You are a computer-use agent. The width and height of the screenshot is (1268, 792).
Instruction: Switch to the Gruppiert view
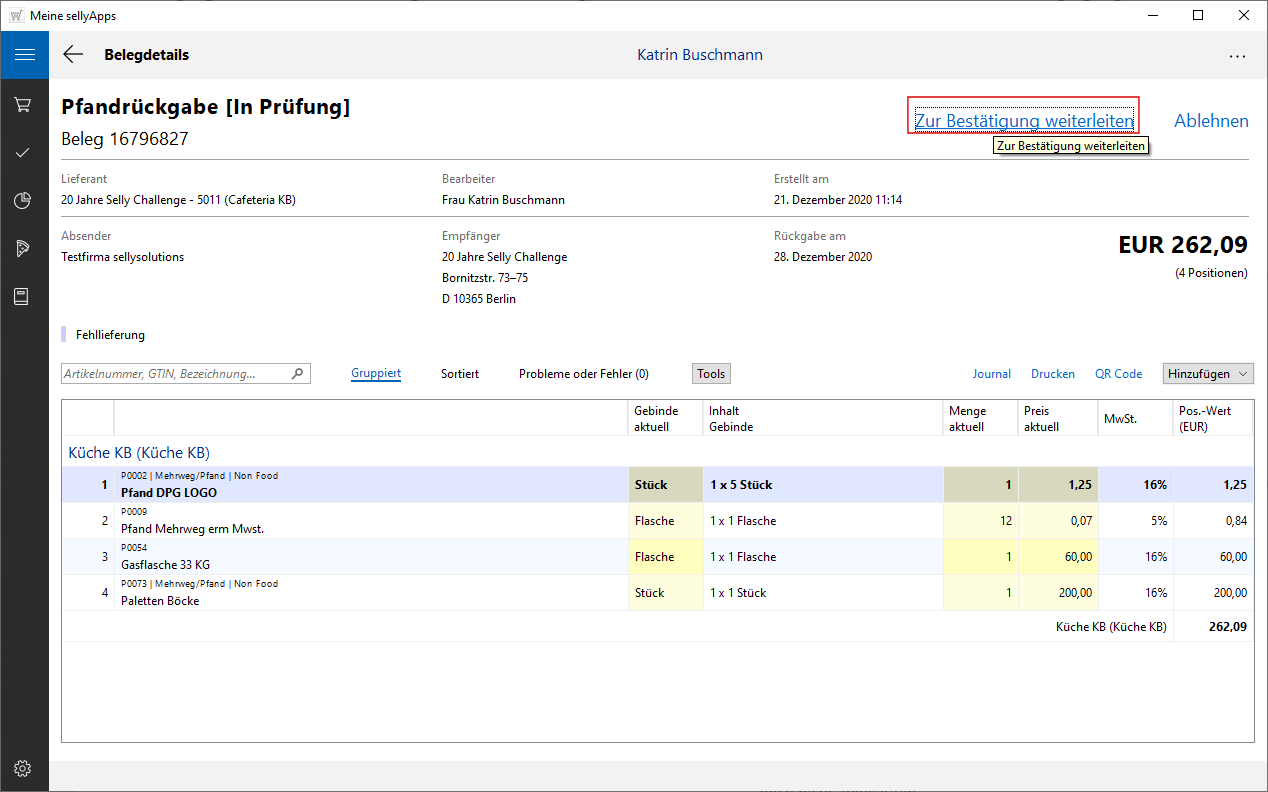376,374
